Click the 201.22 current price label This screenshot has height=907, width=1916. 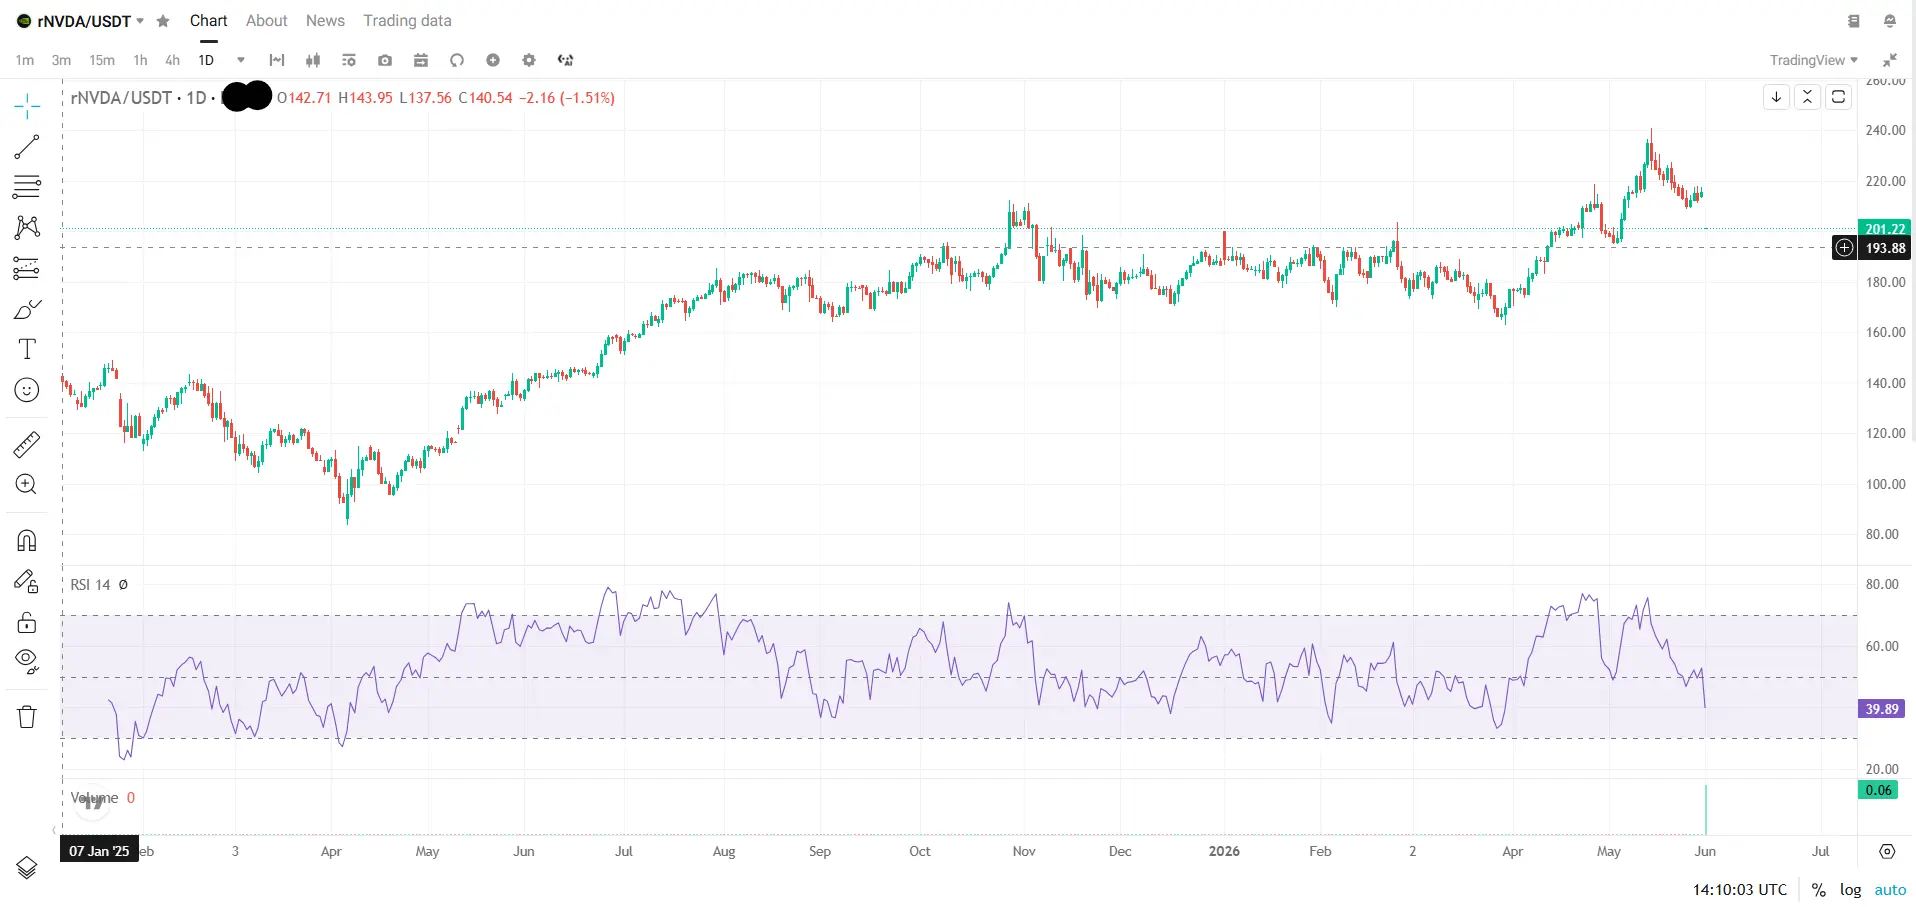click(x=1885, y=228)
